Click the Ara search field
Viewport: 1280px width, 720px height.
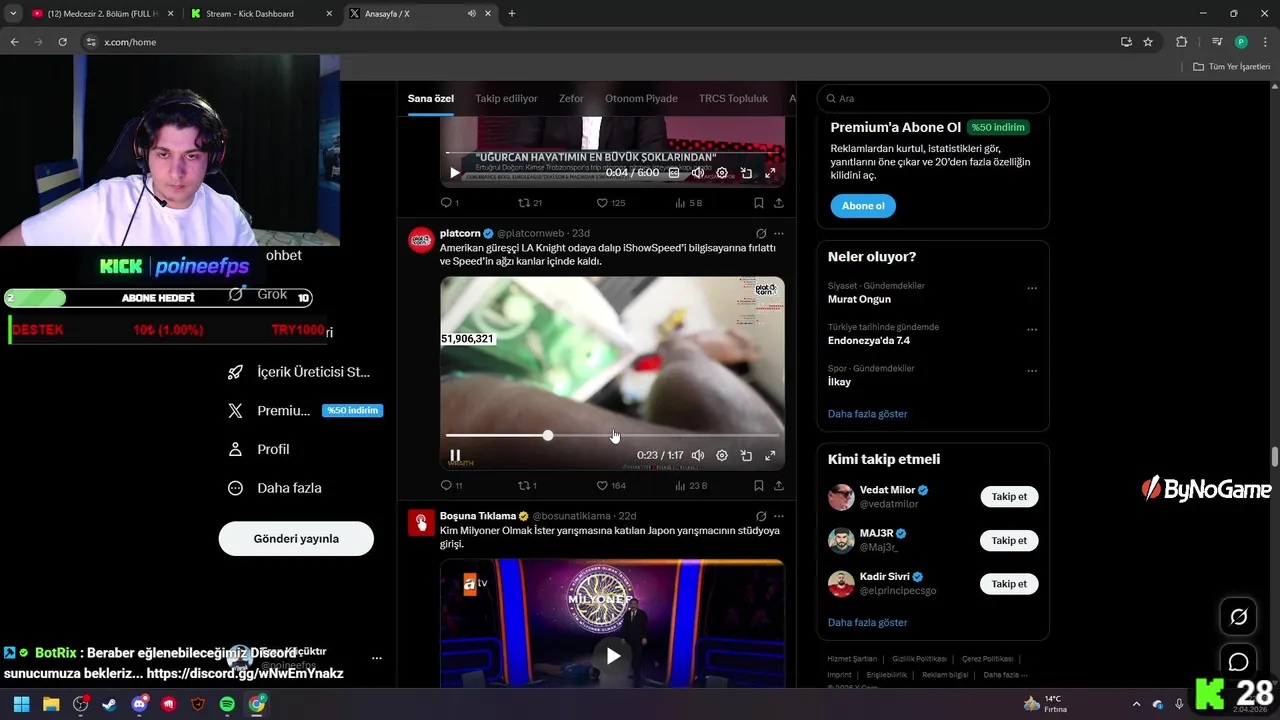point(933,98)
